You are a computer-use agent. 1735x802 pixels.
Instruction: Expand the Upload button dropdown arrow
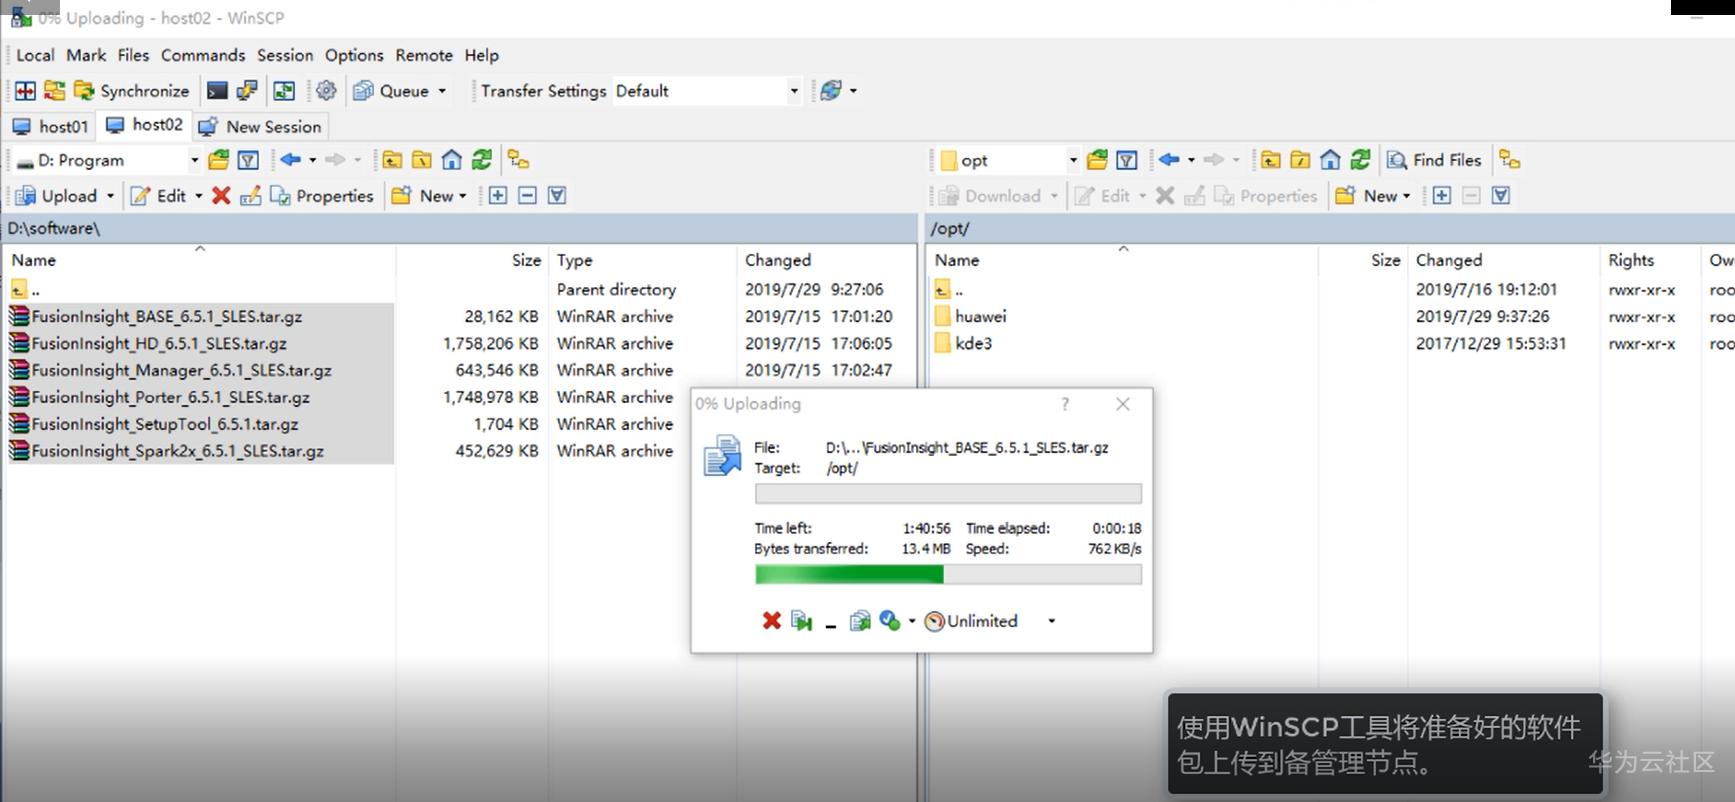coord(110,196)
